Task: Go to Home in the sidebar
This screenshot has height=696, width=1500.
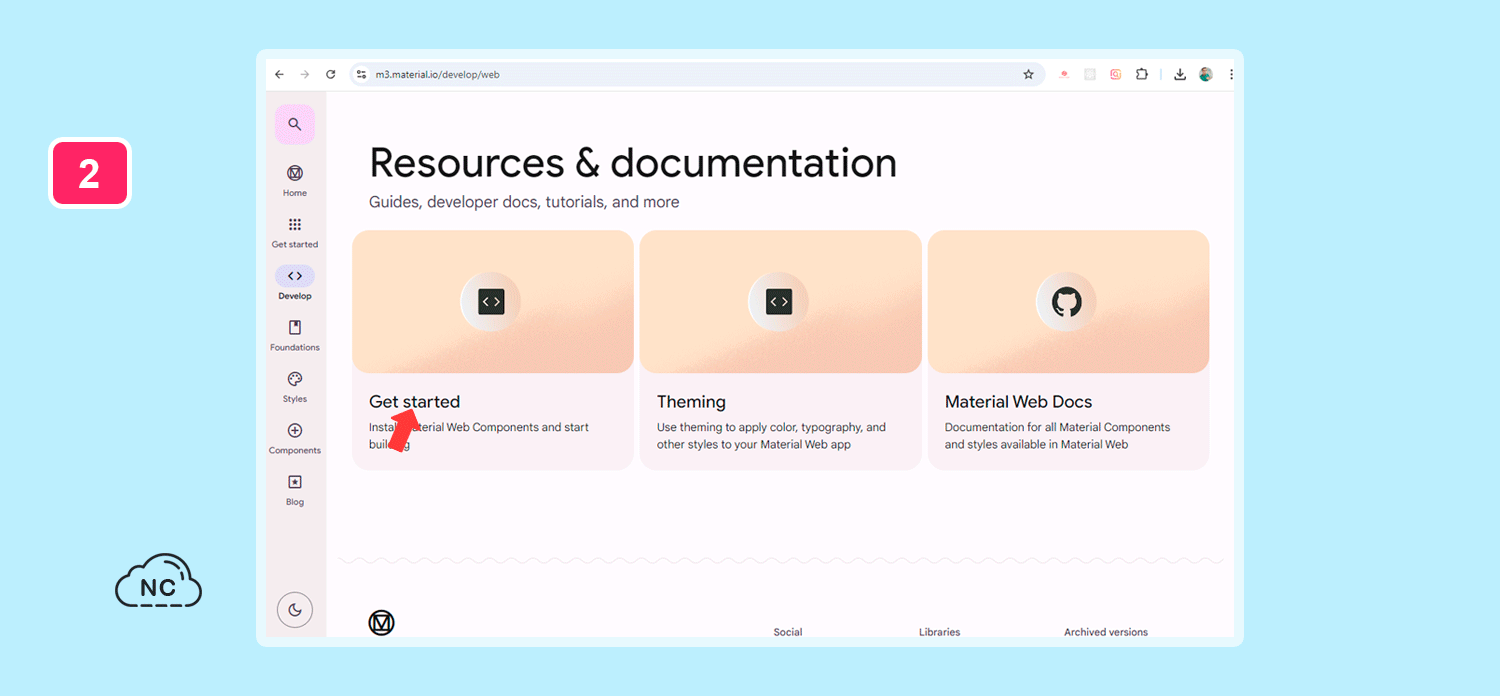Action: tap(295, 180)
